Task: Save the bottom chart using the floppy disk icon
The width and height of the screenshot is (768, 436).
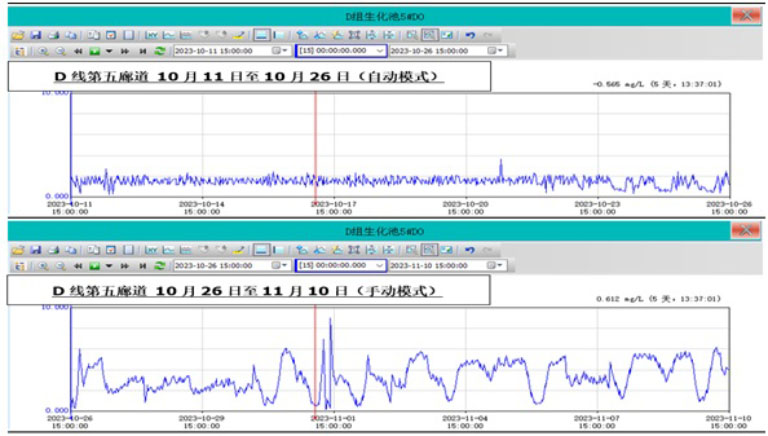Action: [35, 250]
